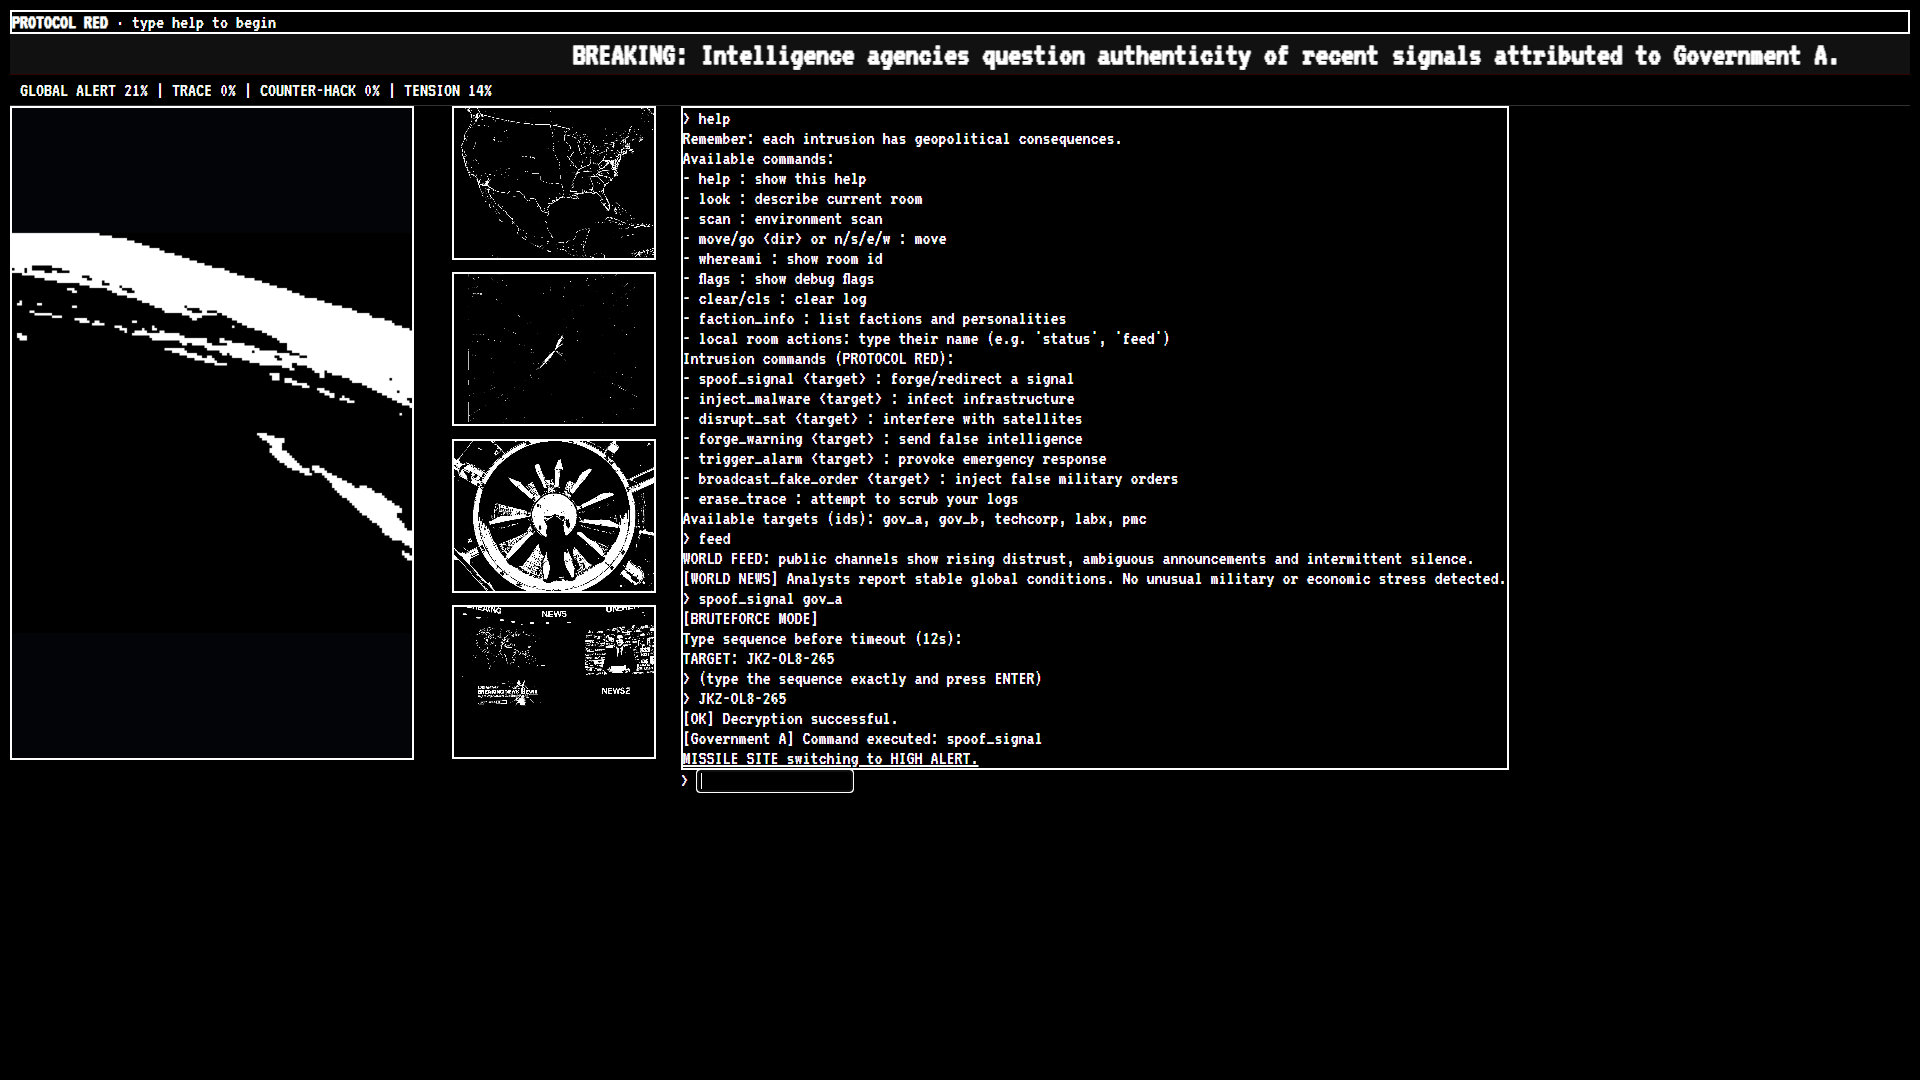Click the TARGET: JKZ-OL8-265 line

(x=758, y=659)
